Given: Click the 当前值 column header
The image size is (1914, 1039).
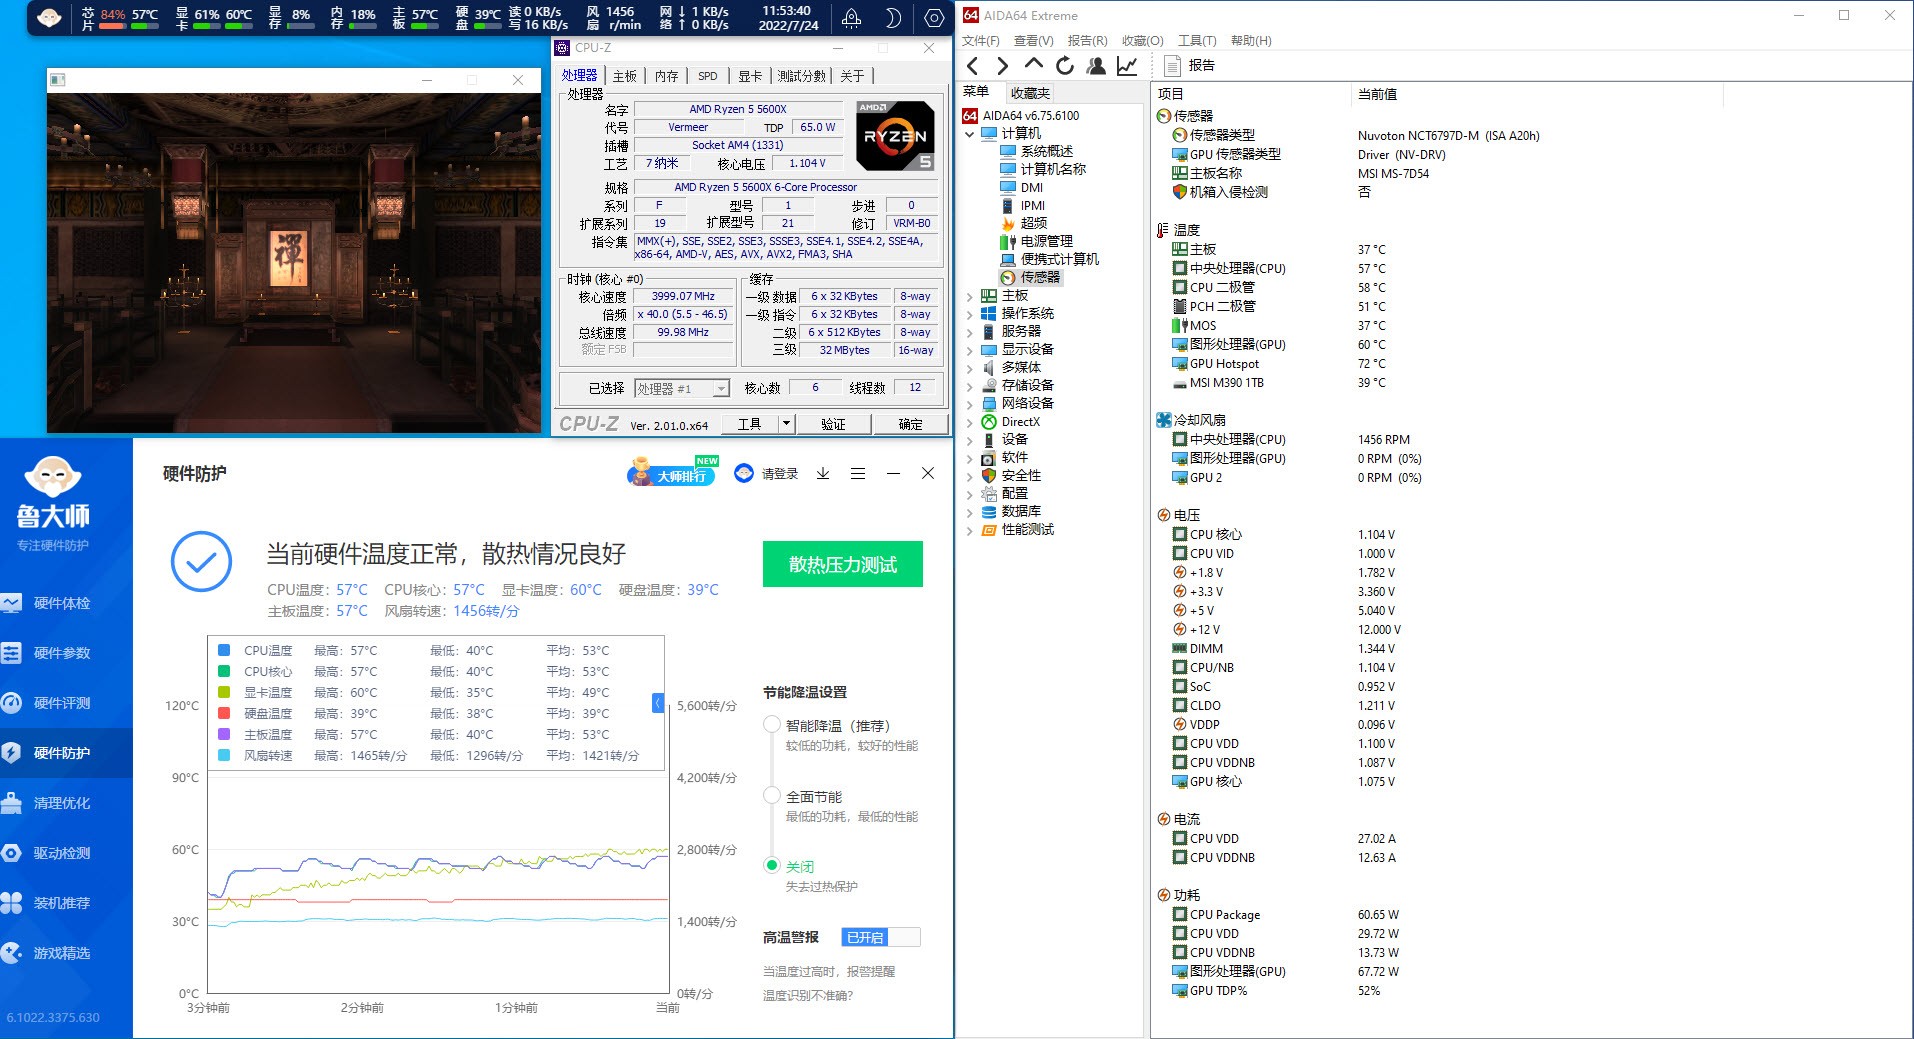Looking at the screenshot, I should click(x=1377, y=94).
